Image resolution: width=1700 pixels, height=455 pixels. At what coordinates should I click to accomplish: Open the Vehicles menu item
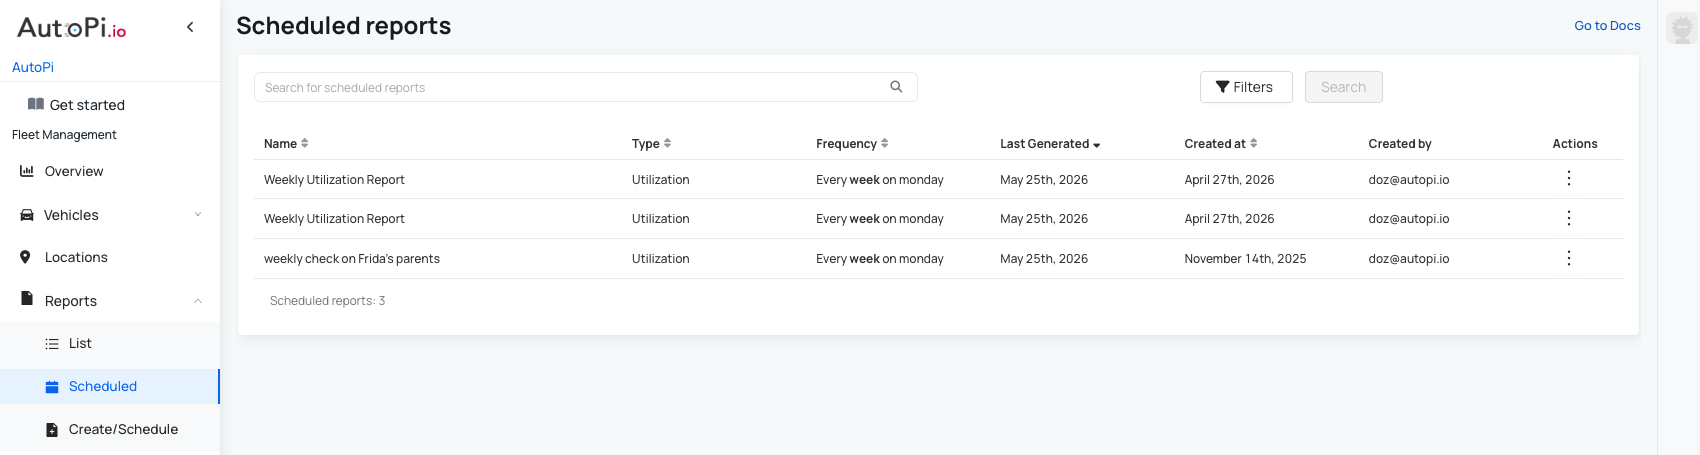[71, 215]
